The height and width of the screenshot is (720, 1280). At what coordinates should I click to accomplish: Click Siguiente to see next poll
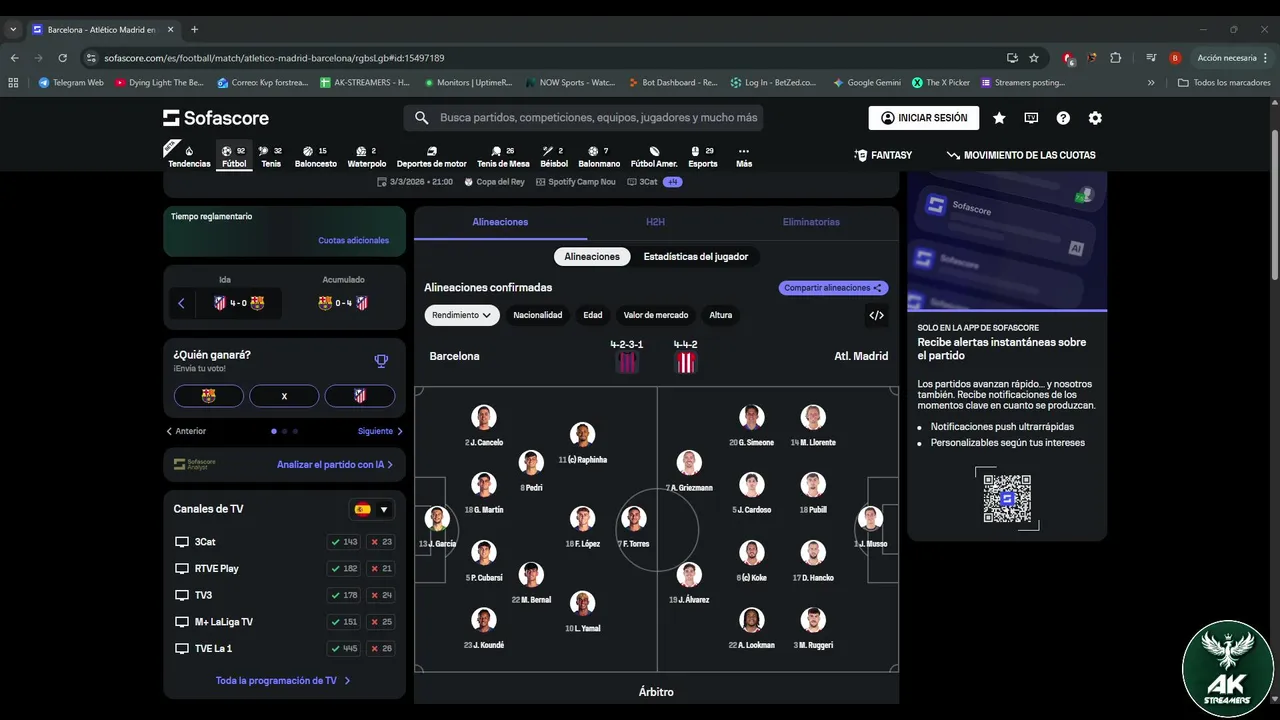click(x=380, y=431)
